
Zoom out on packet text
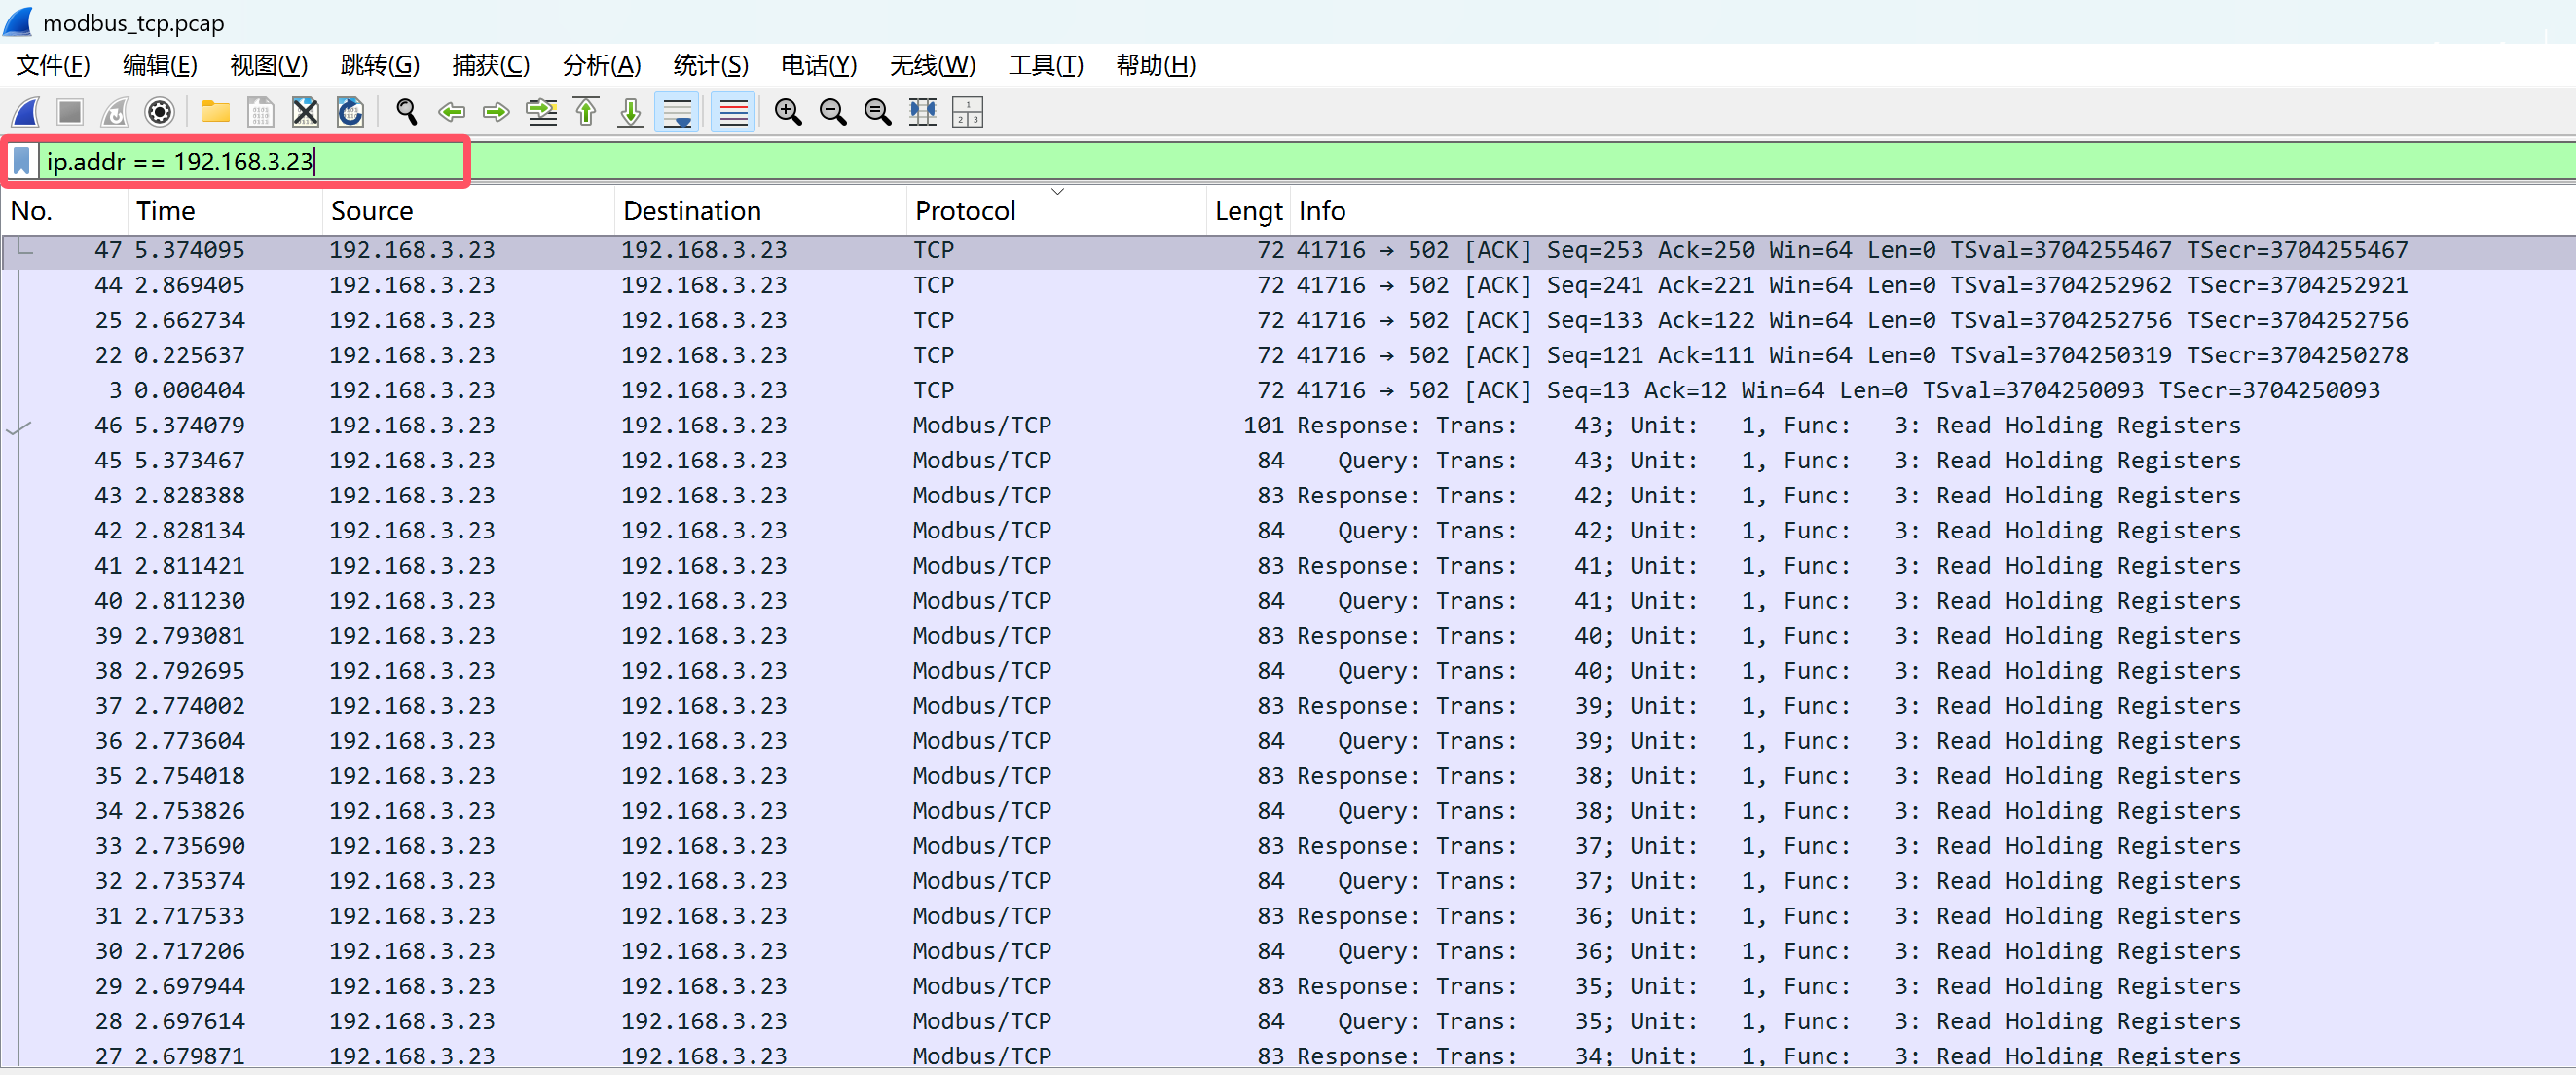tap(833, 112)
